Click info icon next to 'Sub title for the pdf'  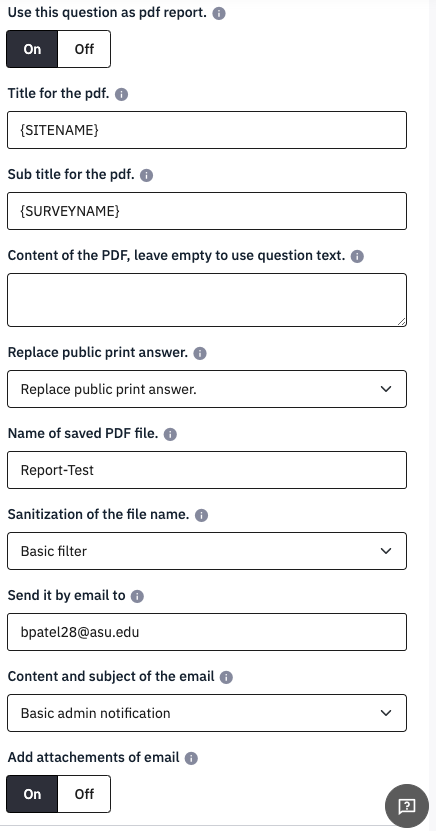tap(147, 175)
